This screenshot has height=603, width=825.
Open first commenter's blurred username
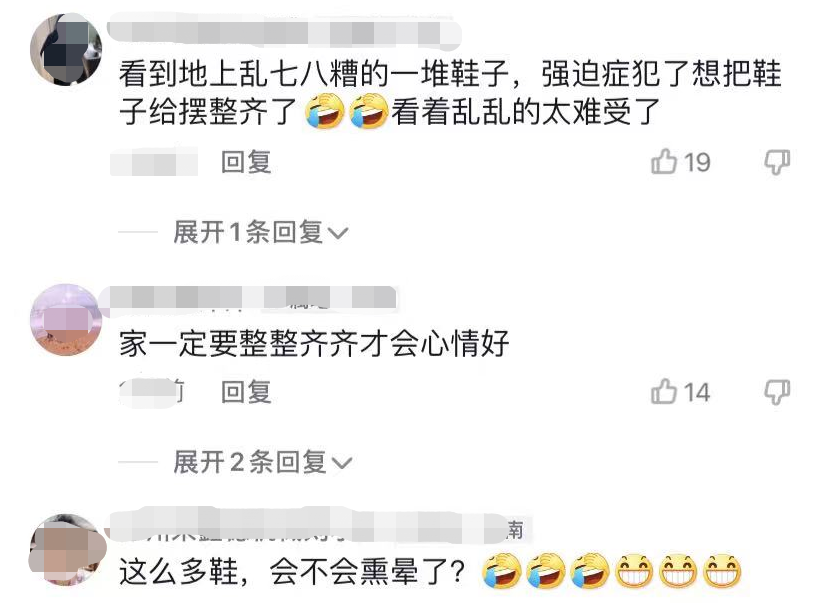(284, 31)
